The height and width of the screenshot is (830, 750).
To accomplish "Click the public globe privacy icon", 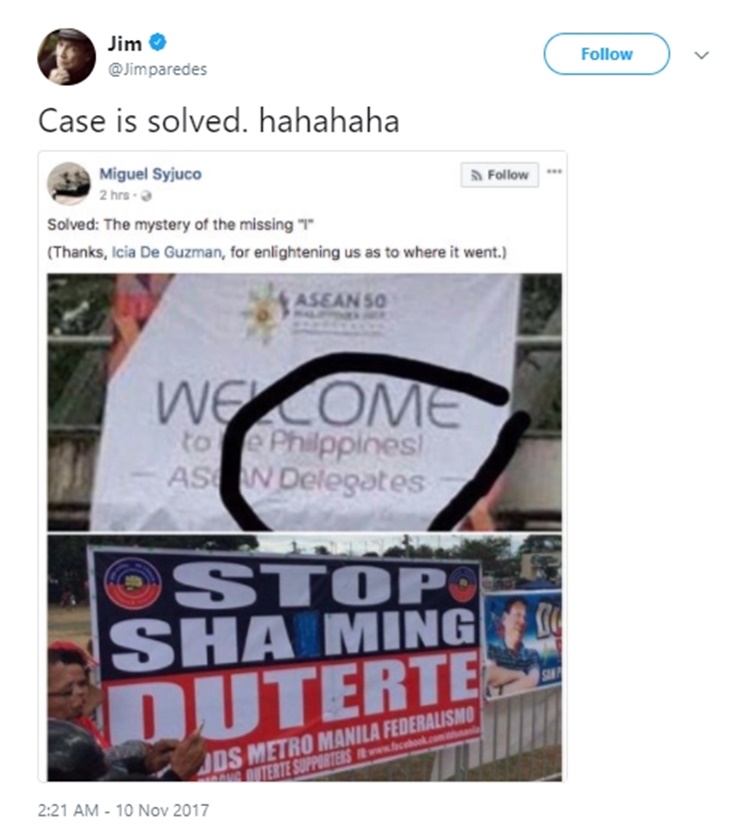I will [147, 196].
